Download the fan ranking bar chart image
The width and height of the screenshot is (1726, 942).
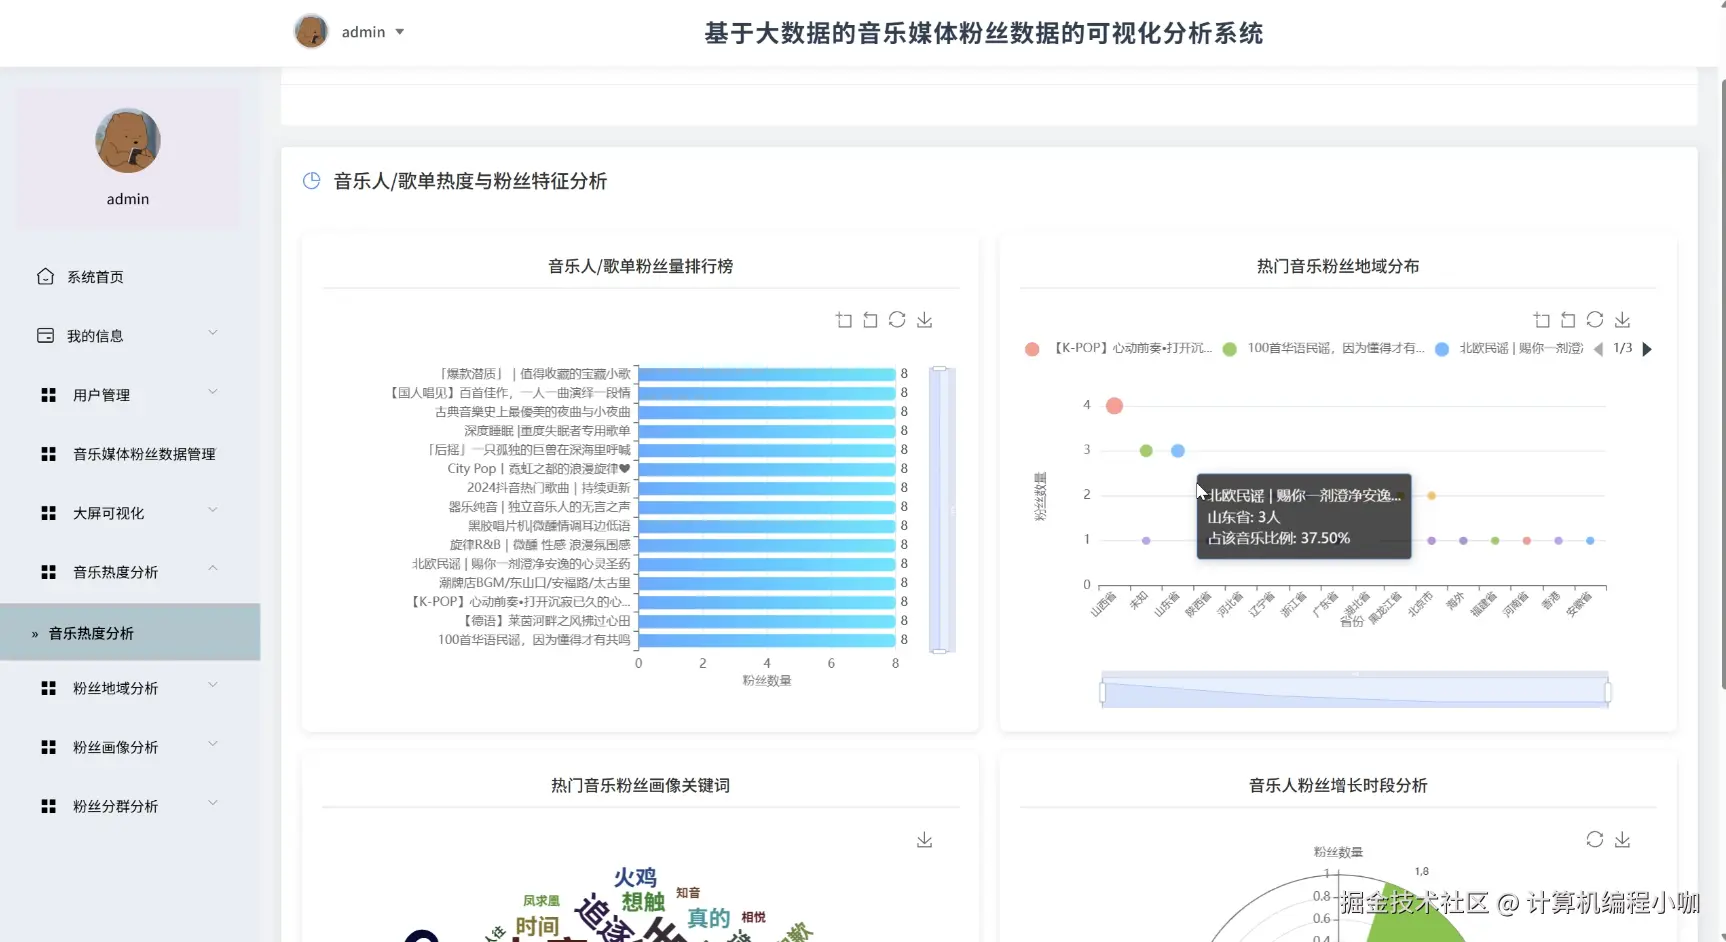pyautogui.click(x=924, y=319)
